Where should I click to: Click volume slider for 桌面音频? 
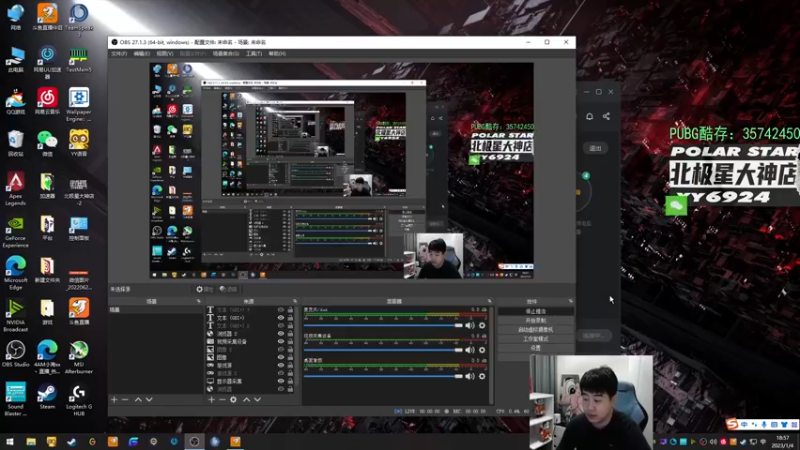point(383,376)
